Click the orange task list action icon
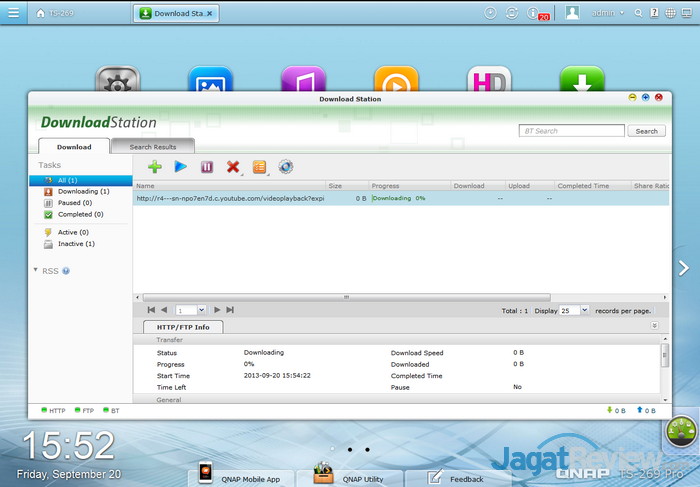 [x=259, y=167]
